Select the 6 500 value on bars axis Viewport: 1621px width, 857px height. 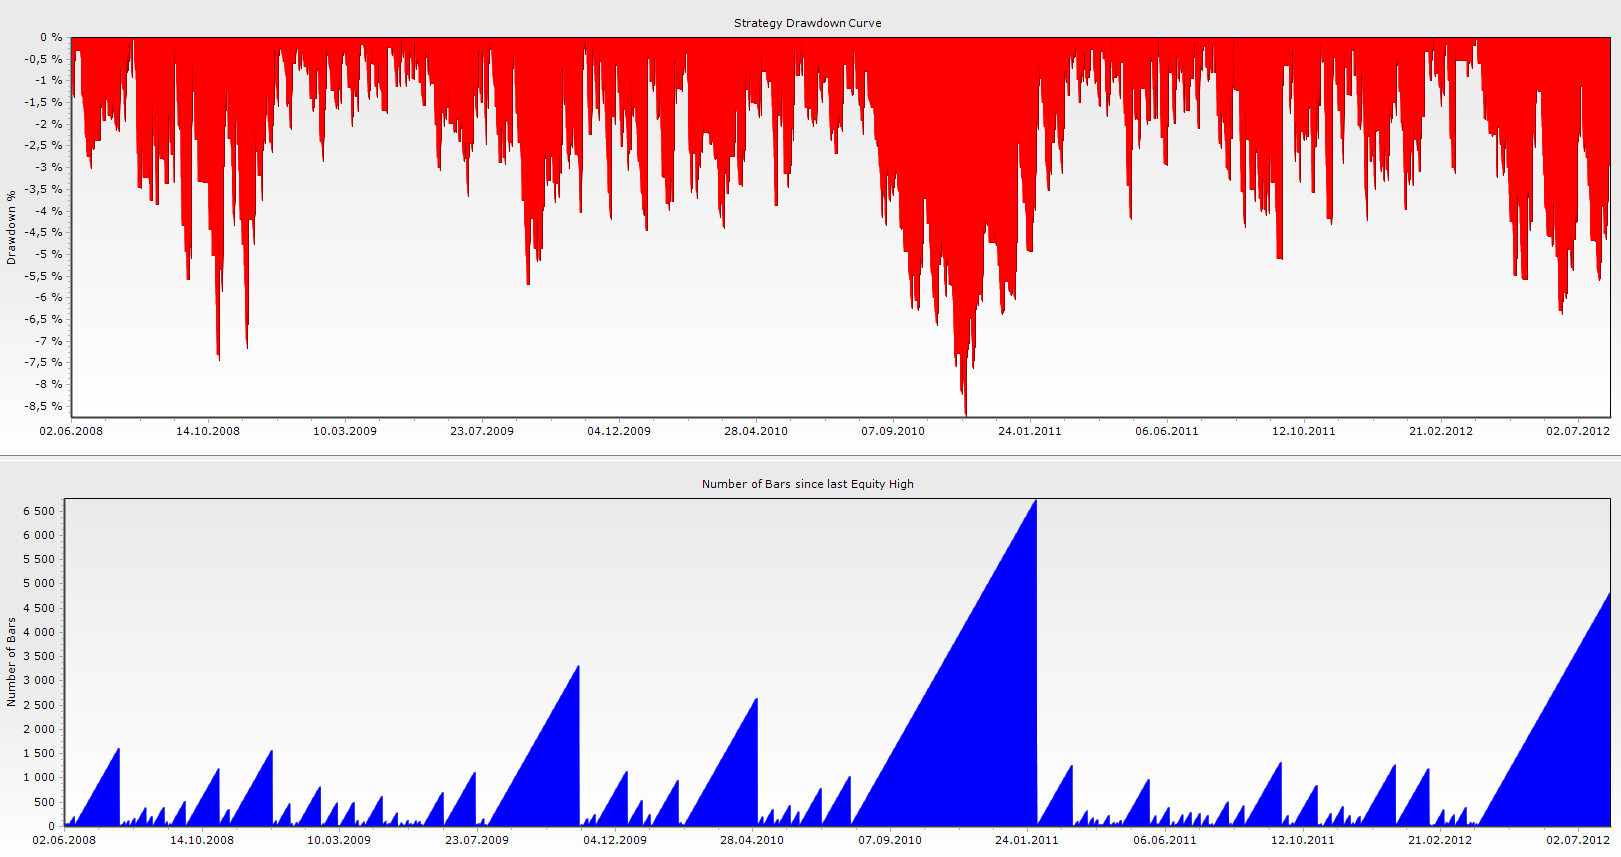click(x=39, y=511)
